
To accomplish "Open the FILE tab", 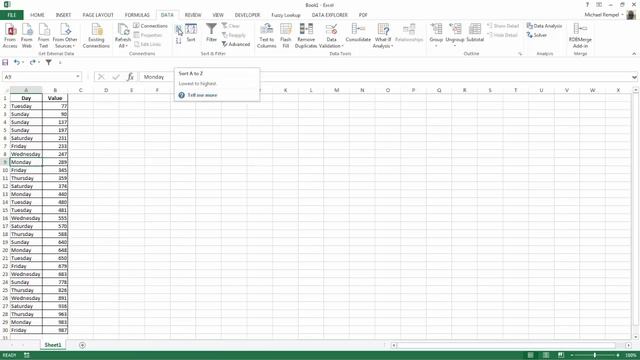I will [x=11, y=15].
